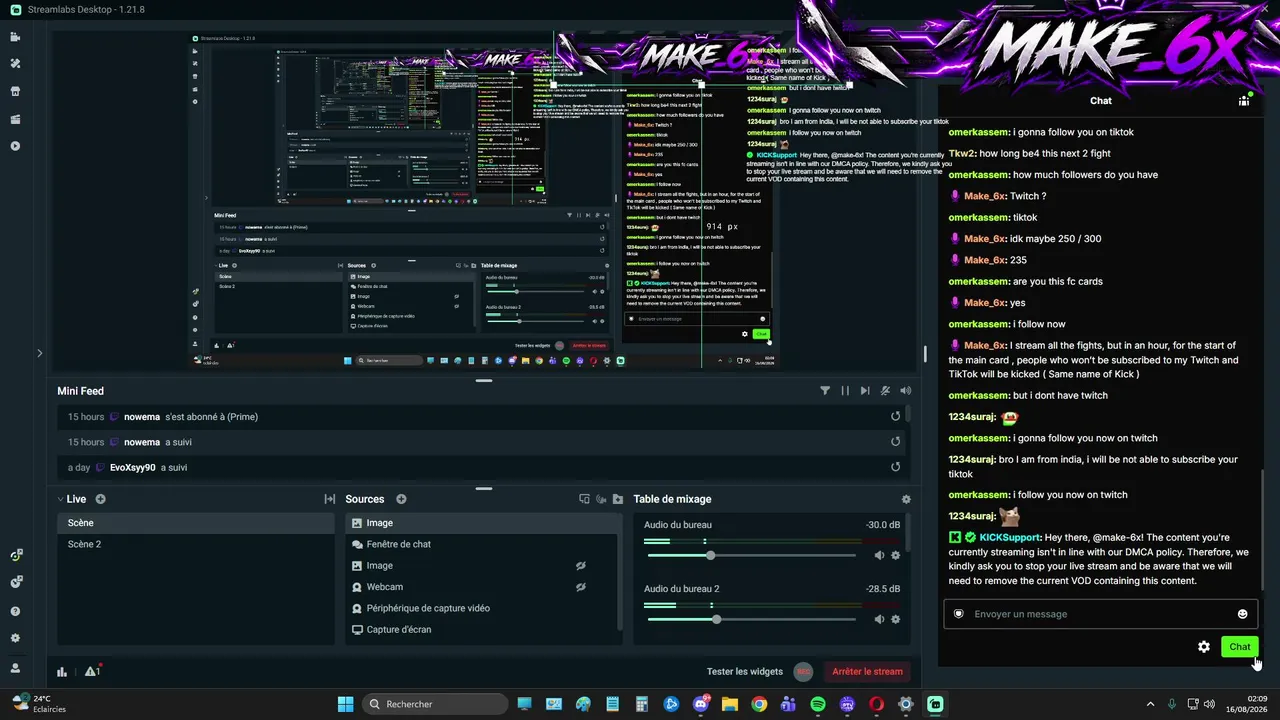Open Audio du bureau 2 settings gear
1280x720 pixels.
896,619
